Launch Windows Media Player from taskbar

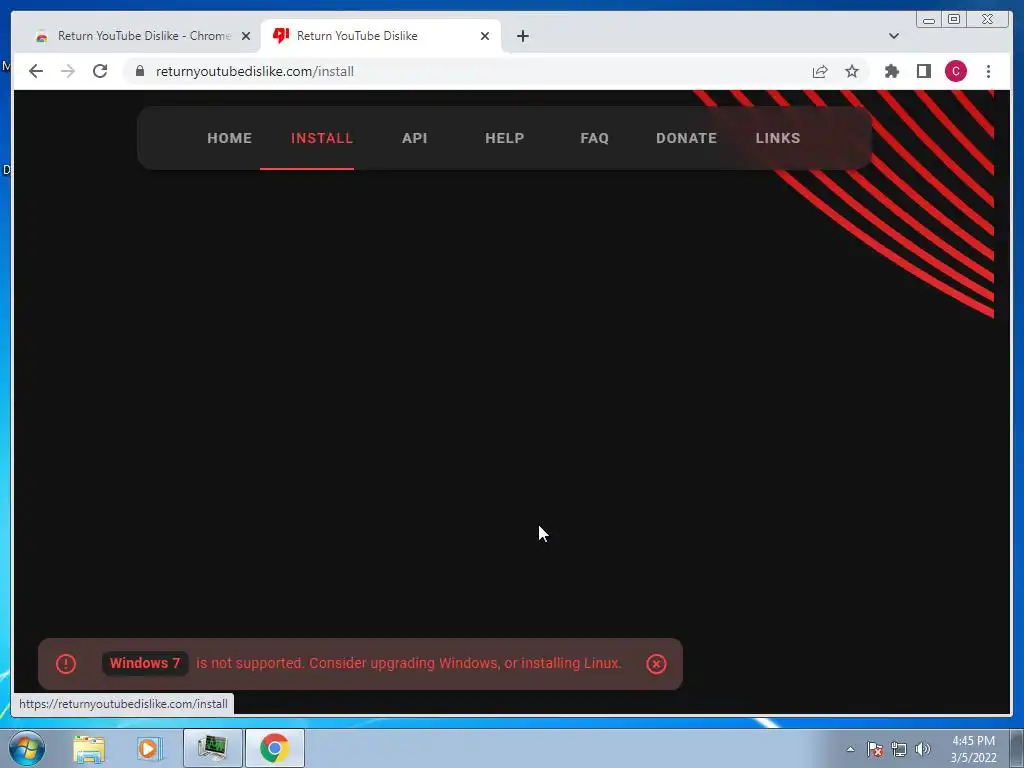(148, 748)
